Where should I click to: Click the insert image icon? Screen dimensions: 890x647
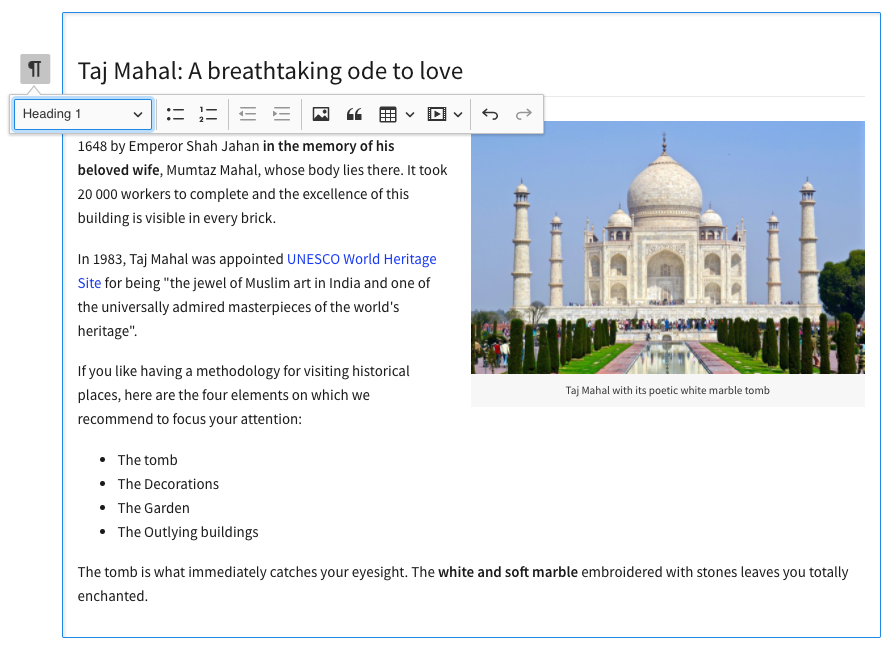(x=321, y=114)
